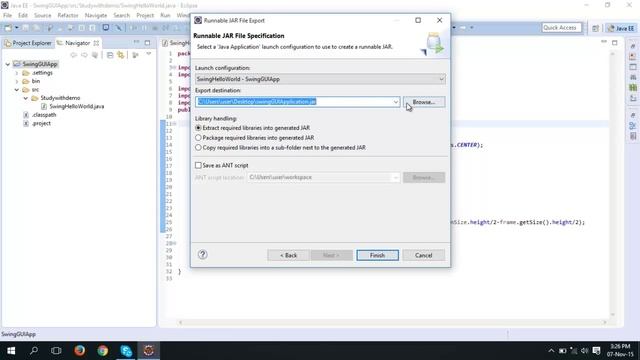Click Collapse All icon in Navigator

point(110,55)
